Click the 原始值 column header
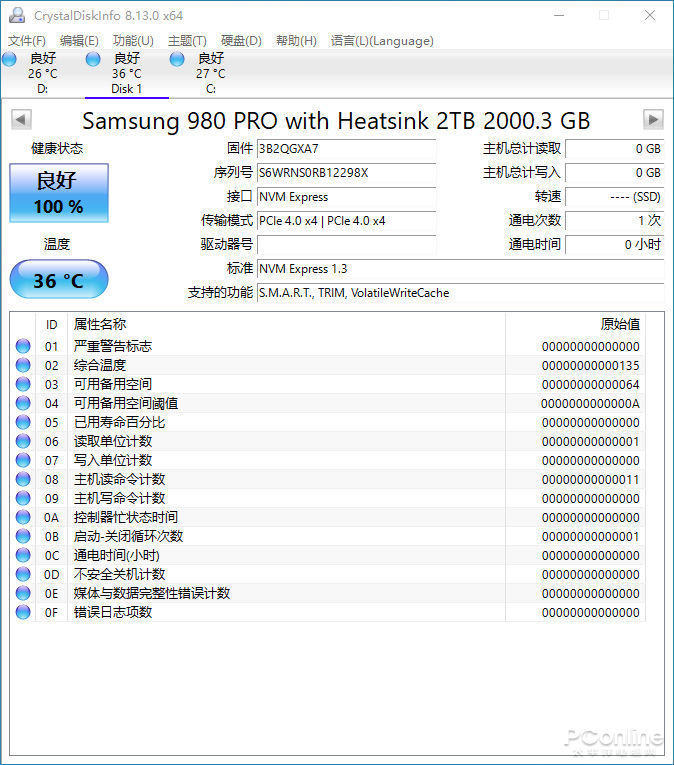Image resolution: width=674 pixels, height=765 pixels. pyautogui.click(x=575, y=324)
